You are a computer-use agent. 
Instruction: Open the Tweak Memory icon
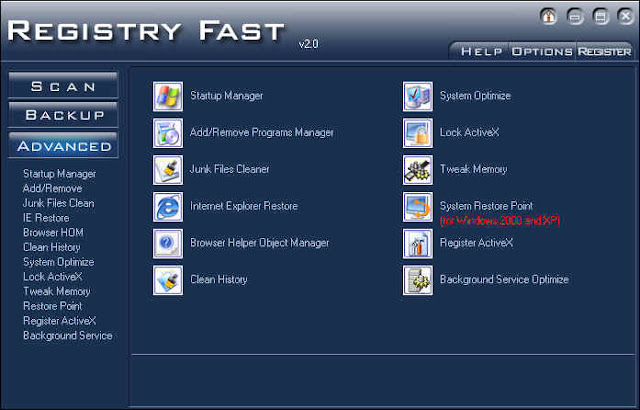tap(418, 170)
